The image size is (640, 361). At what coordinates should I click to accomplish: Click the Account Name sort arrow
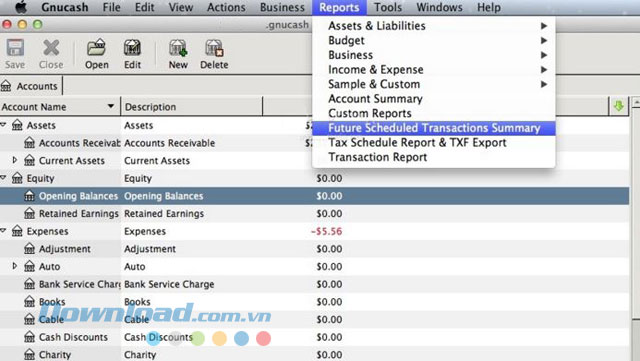click(x=111, y=106)
